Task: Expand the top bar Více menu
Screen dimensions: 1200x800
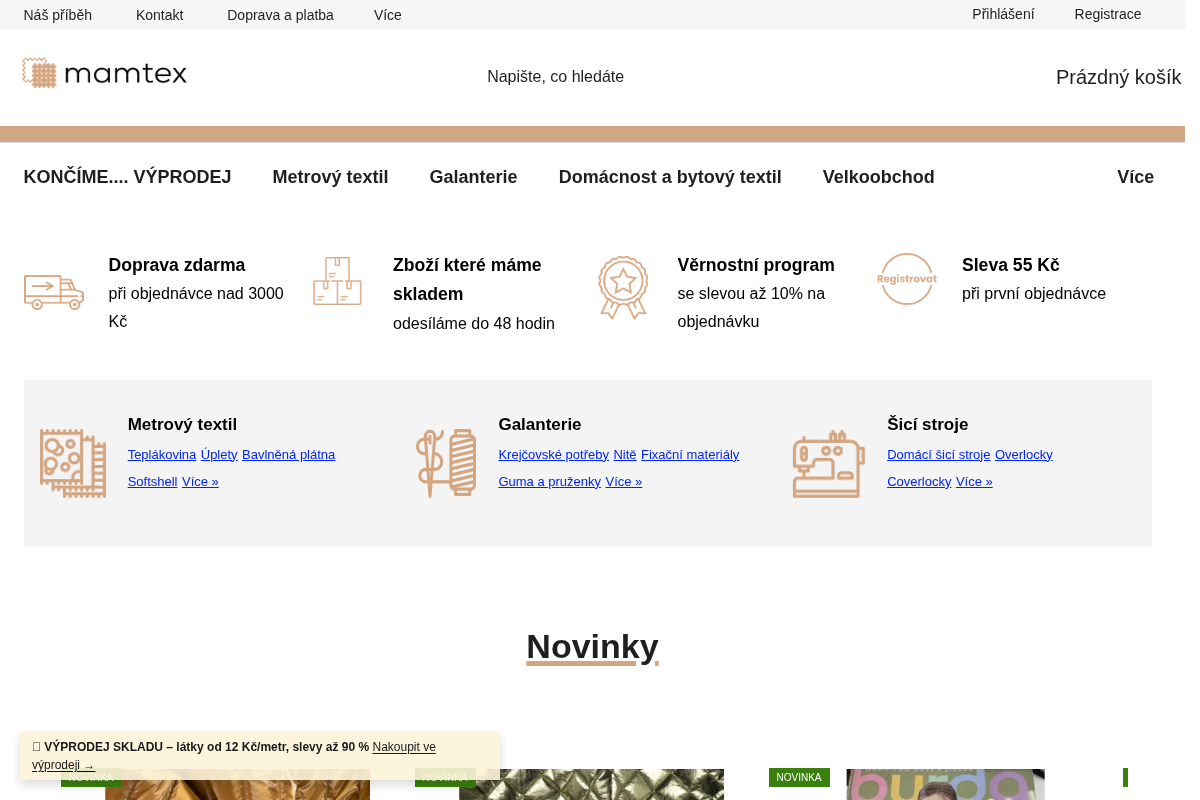Action: pyautogui.click(x=388, y=15)
